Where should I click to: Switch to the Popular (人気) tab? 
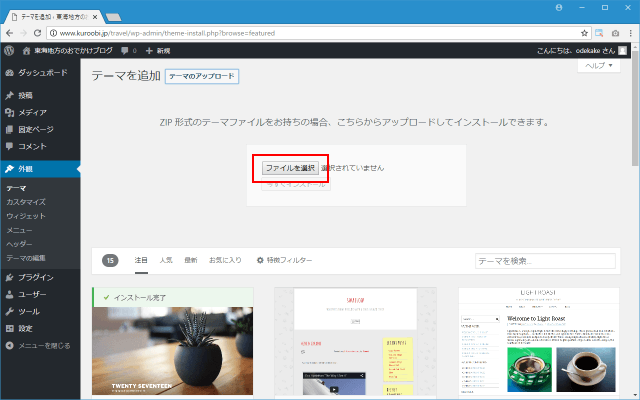[166, 260]
